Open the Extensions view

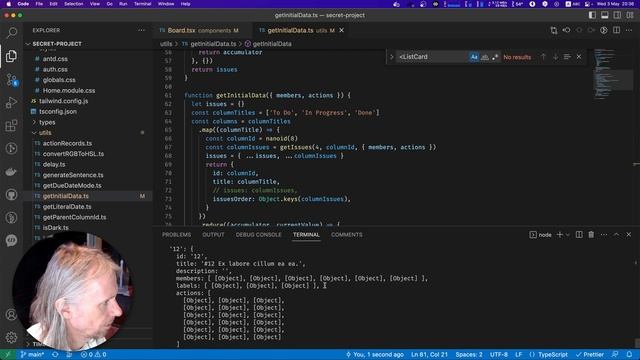pos(11,125)
